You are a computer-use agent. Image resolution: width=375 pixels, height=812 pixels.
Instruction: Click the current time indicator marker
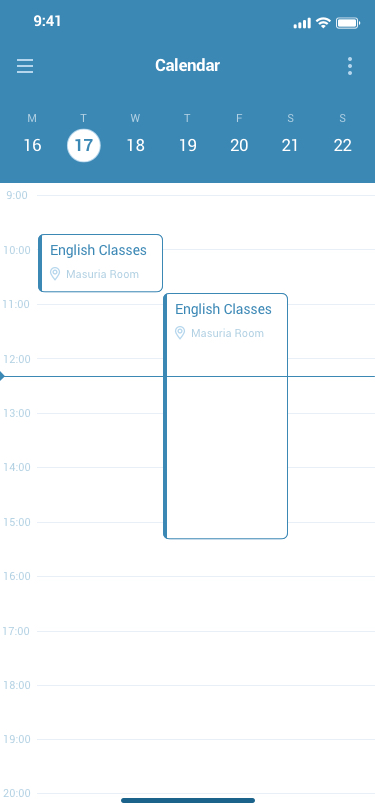click(2, 376)
